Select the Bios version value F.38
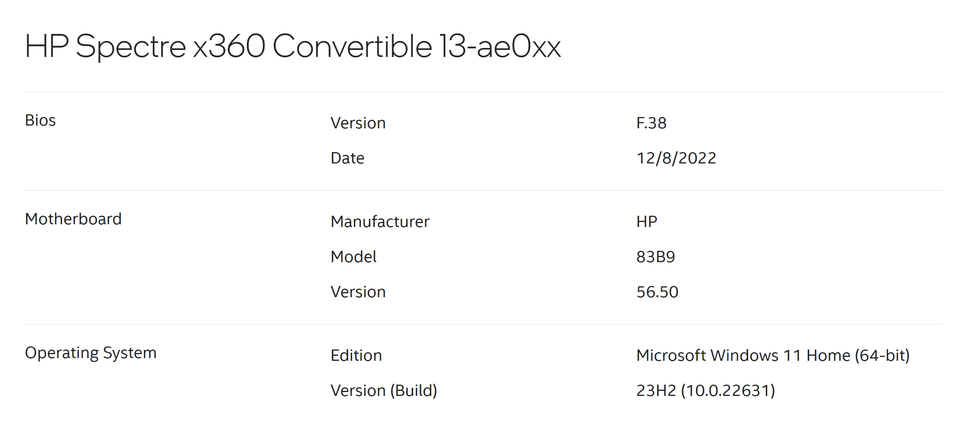The image size is (960, 424). 651,123
